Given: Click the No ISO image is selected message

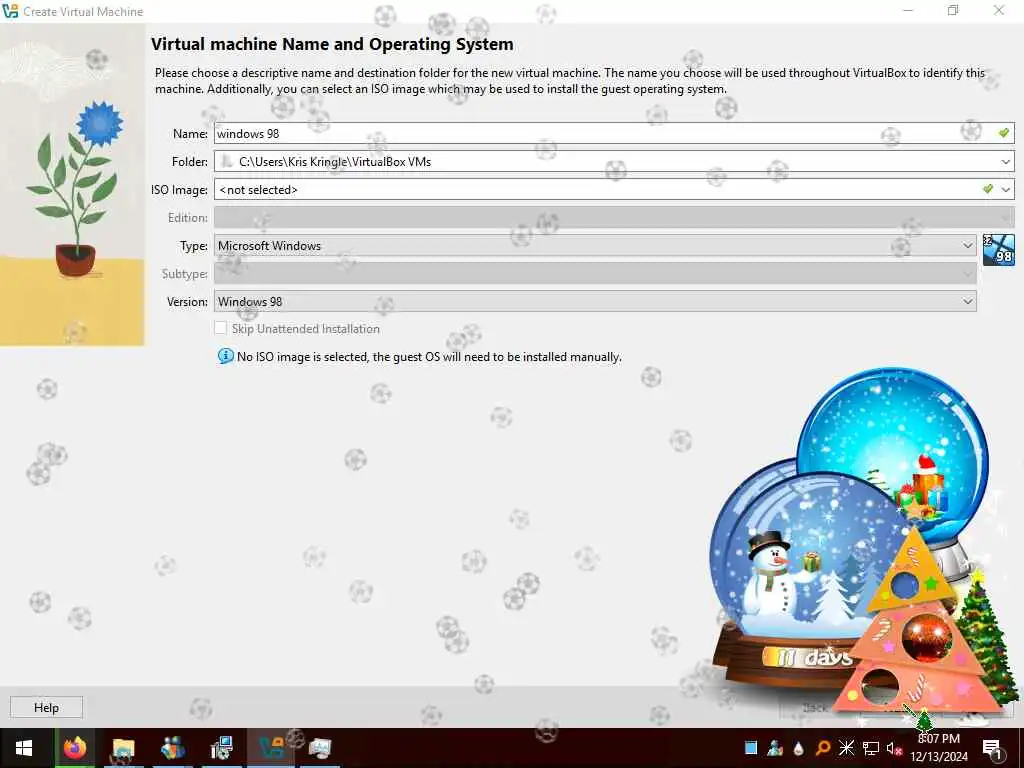Looking at the screenshot, I should click(x=429, y=357).
